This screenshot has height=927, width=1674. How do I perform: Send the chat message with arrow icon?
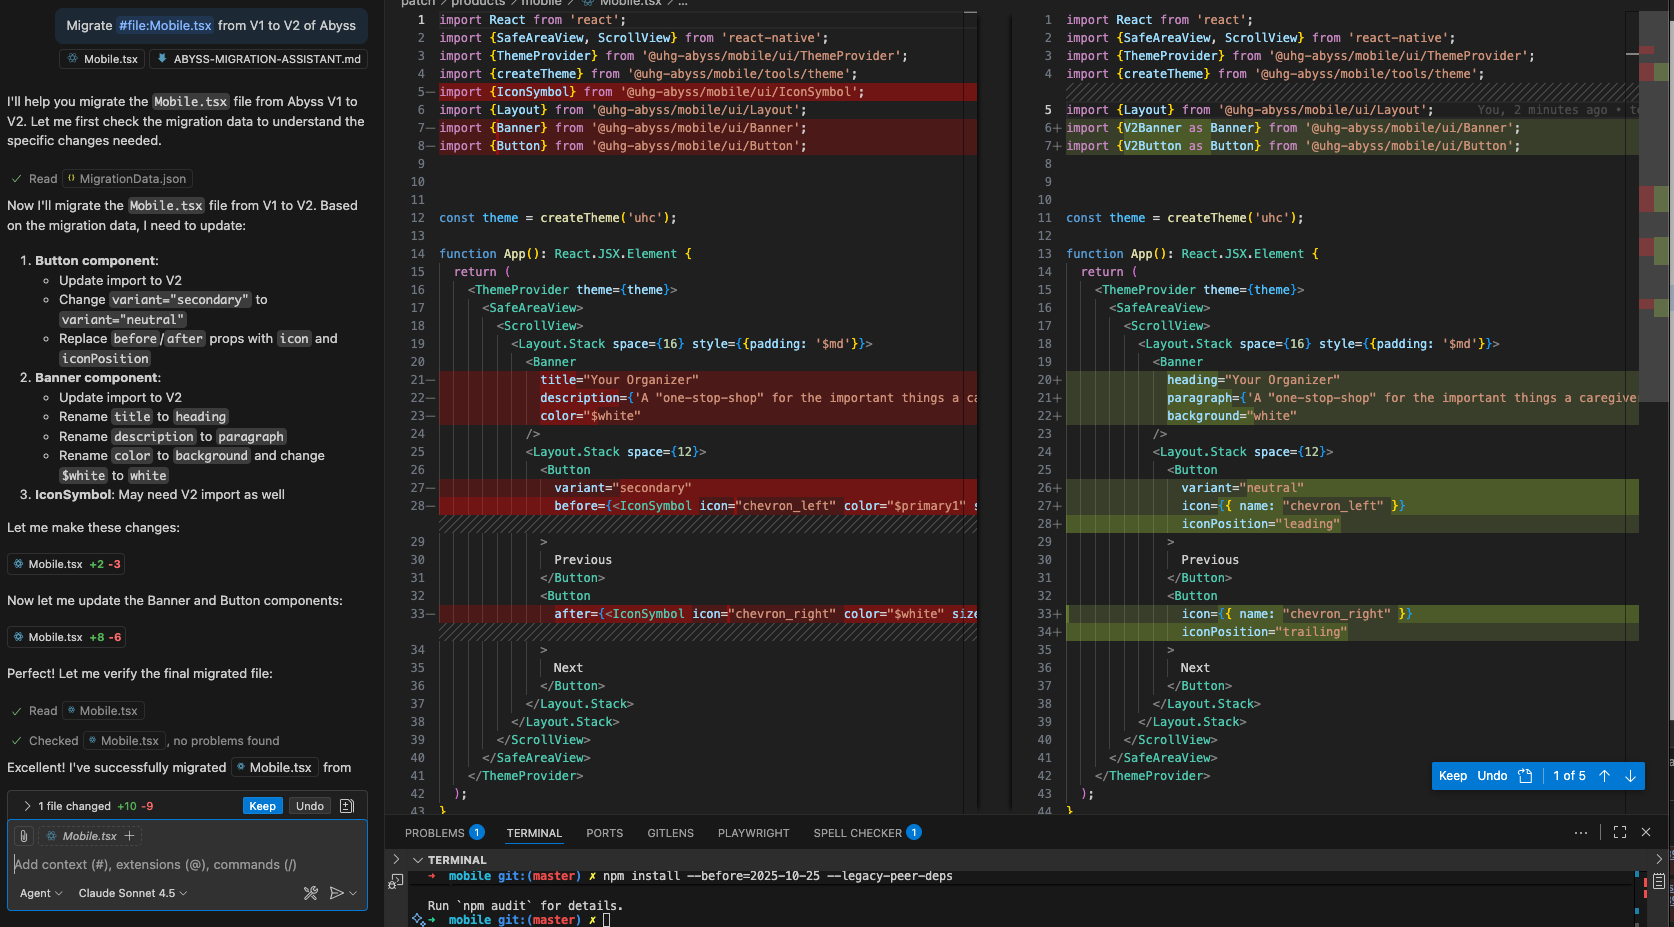click(336, 893)
